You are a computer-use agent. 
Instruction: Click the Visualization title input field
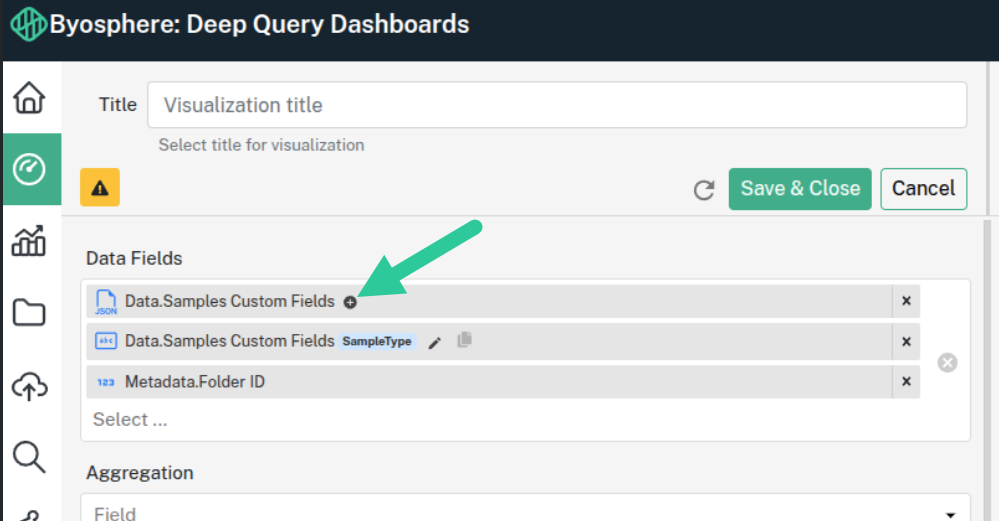click(557, 105)
